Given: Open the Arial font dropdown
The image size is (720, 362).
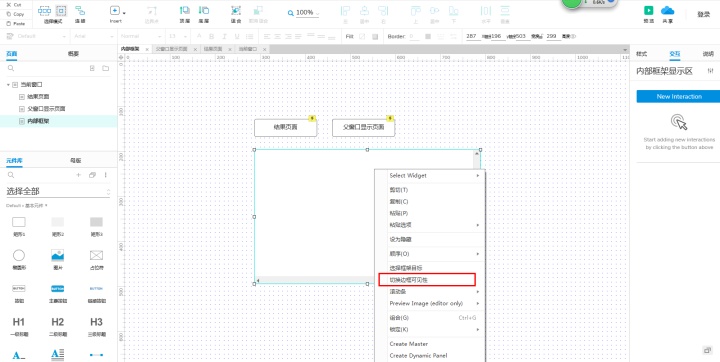Looking at the screenshot, I should [93, 36].
